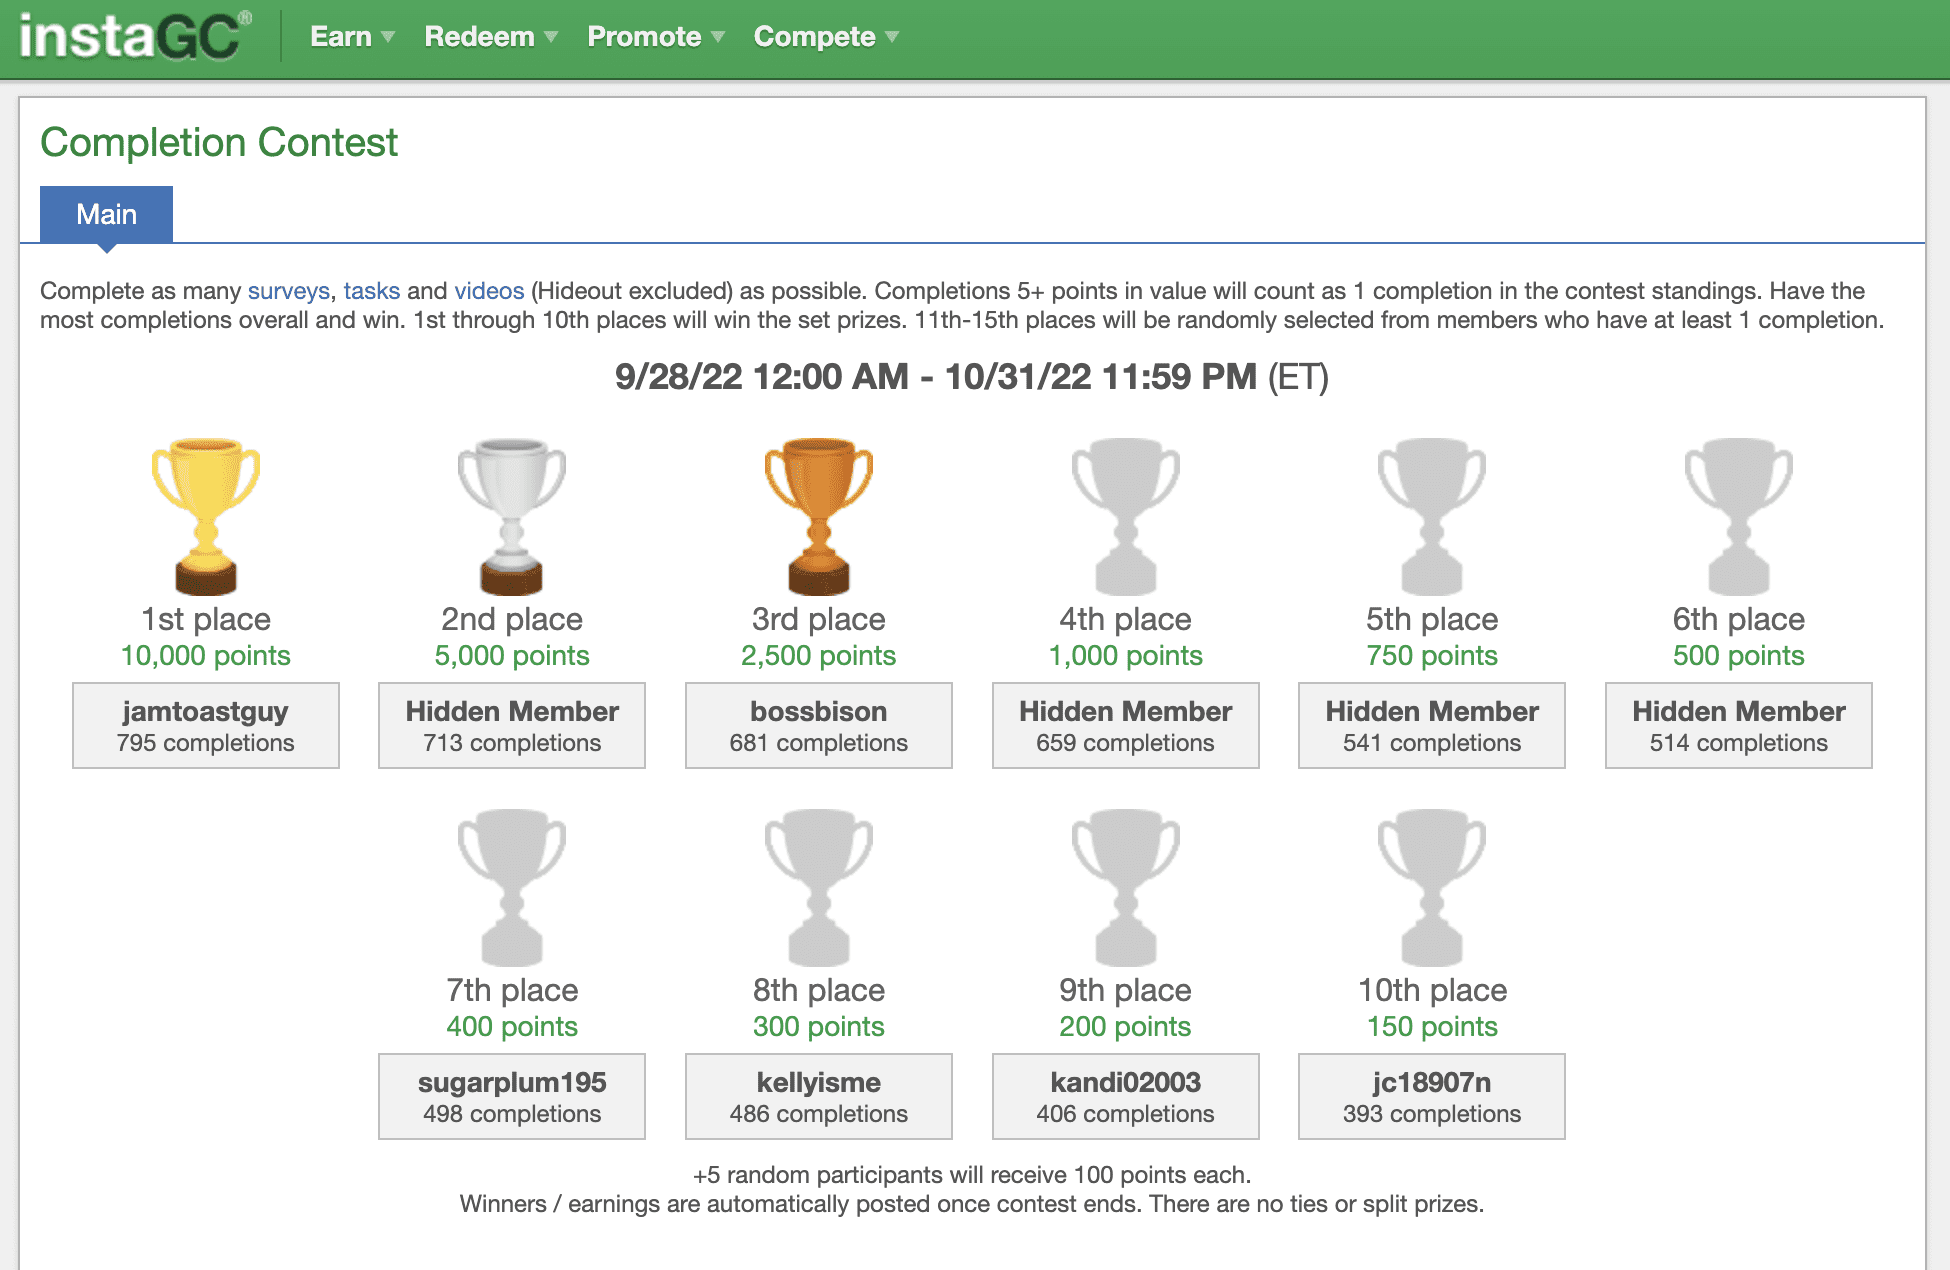Click the gold 1st place trophy icon
Screen dimensions: 1950x1270
[x=206, y=516]
